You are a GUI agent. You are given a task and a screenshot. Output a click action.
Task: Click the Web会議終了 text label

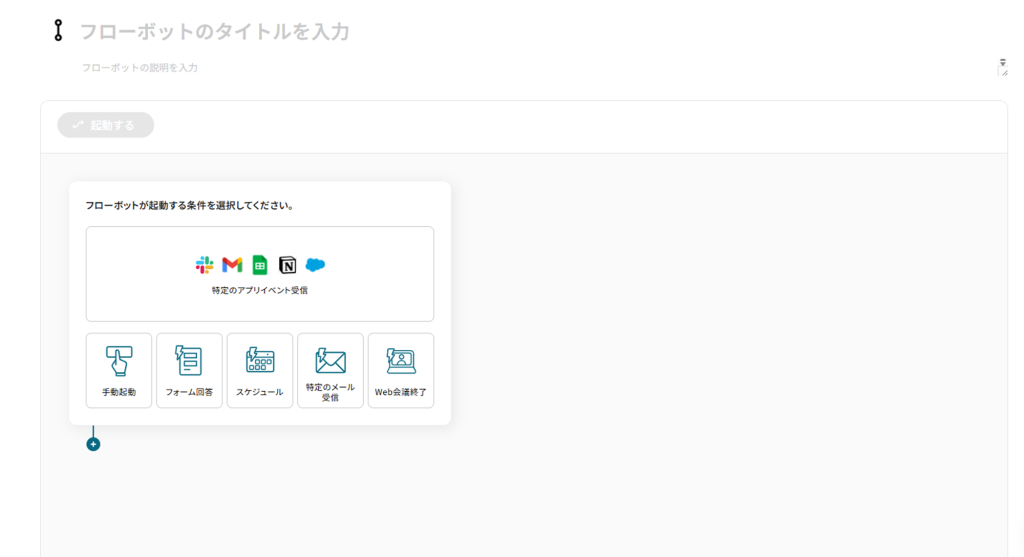401,392
